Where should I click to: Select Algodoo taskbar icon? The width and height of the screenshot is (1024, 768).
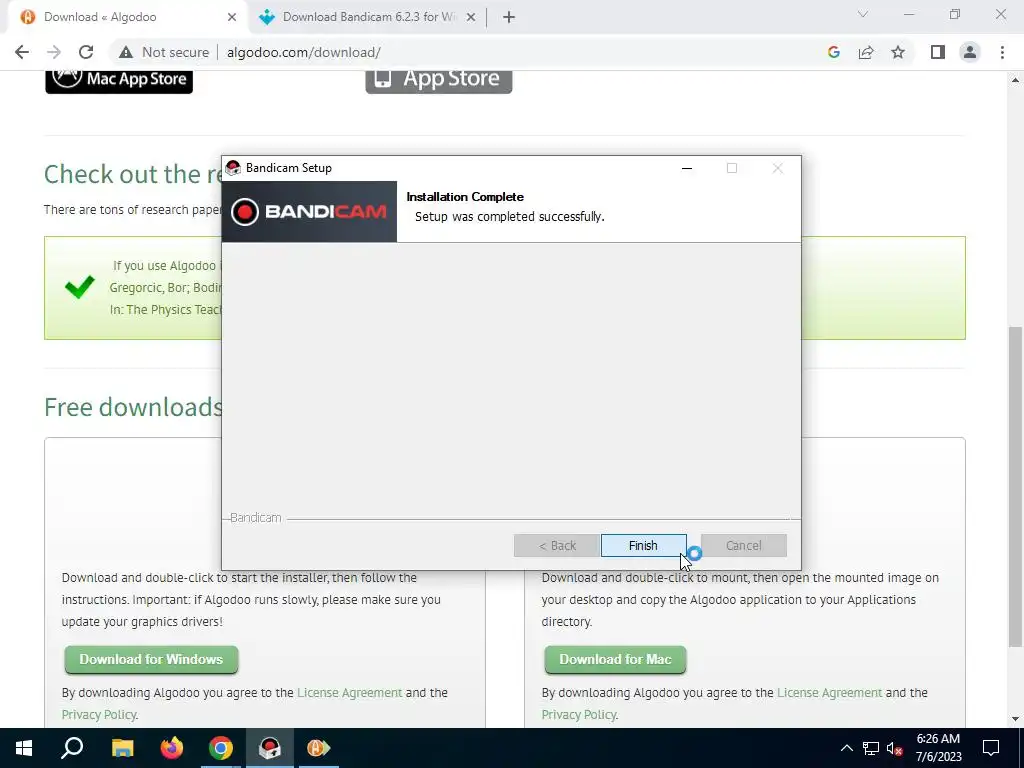(319, 748)
